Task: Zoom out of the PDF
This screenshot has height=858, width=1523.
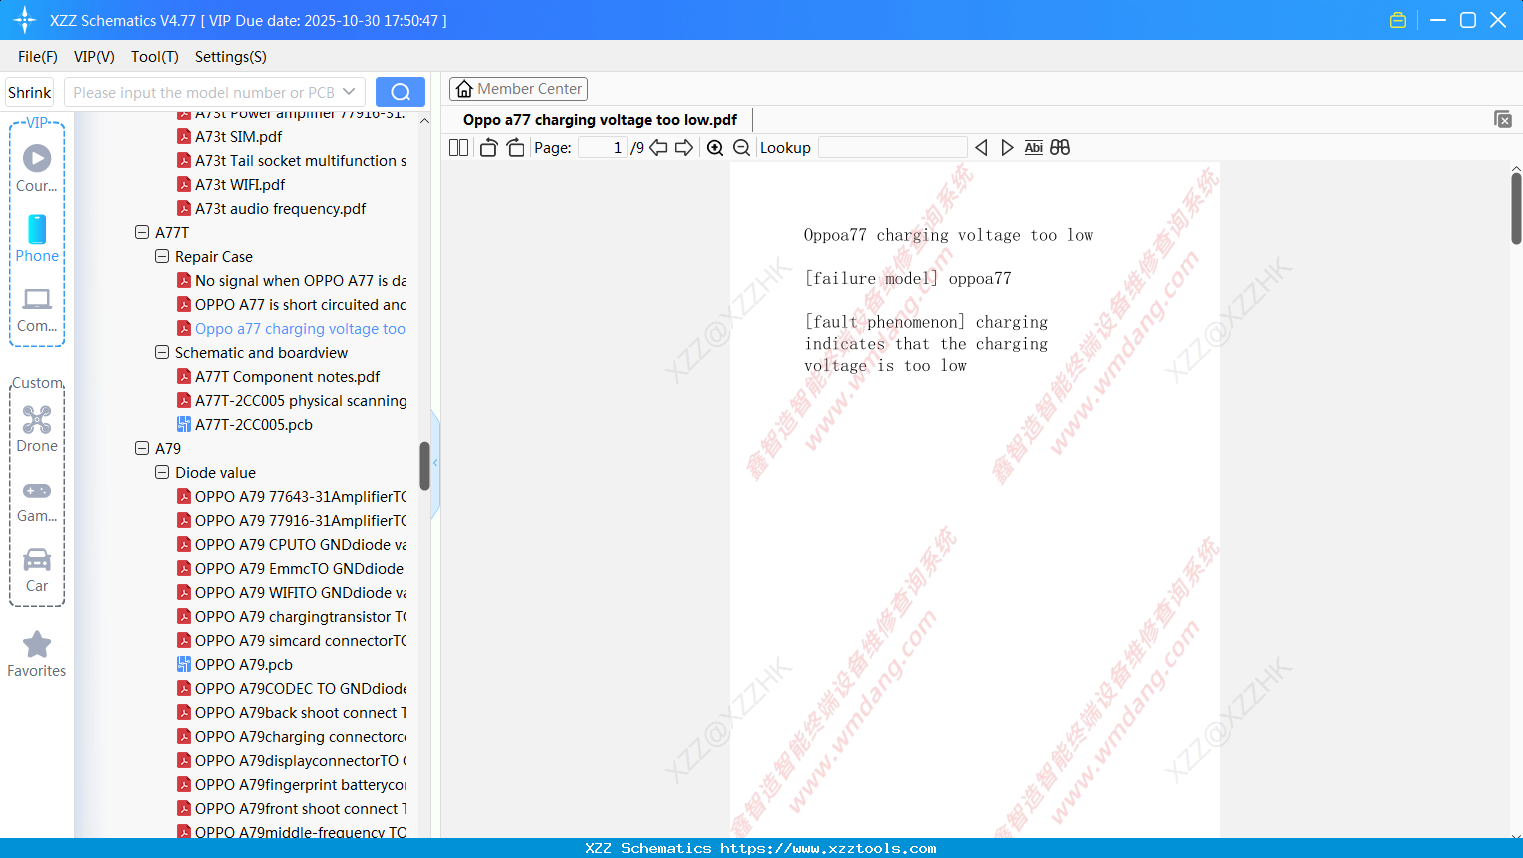Action: 741,148
